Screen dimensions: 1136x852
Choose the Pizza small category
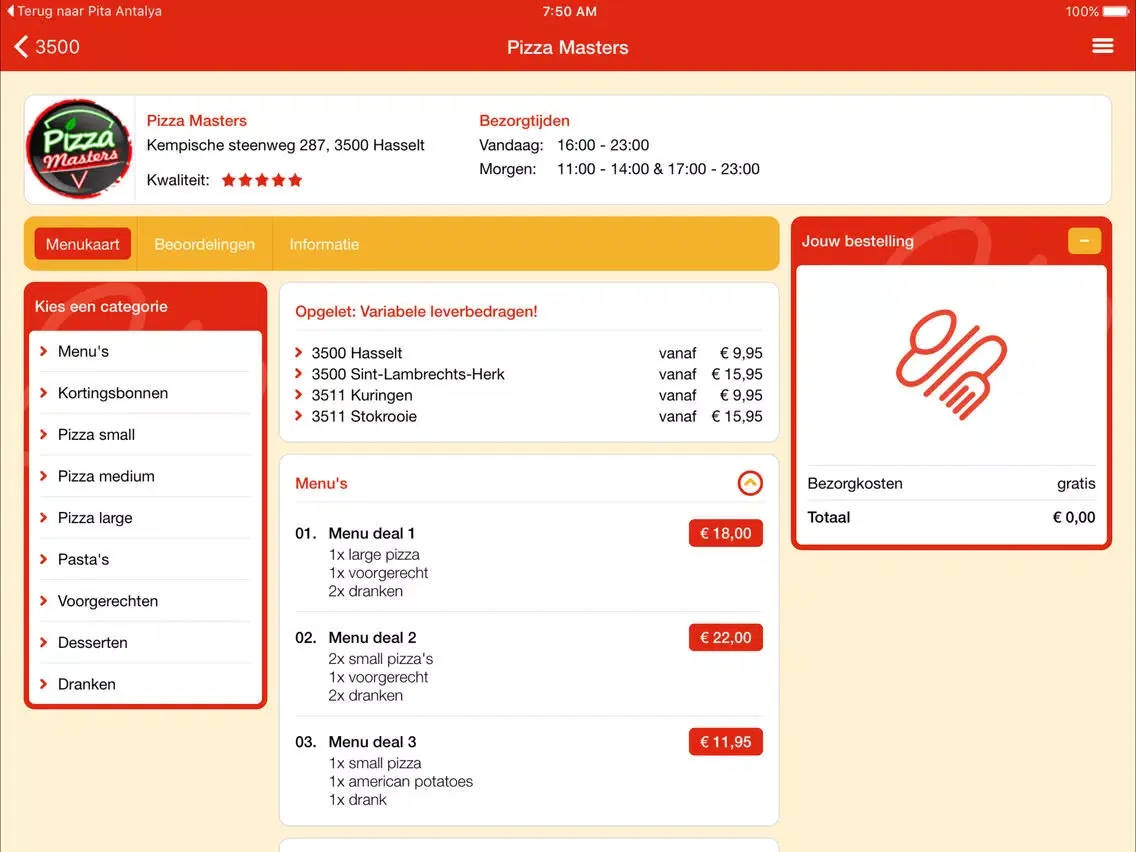[145, 435]
